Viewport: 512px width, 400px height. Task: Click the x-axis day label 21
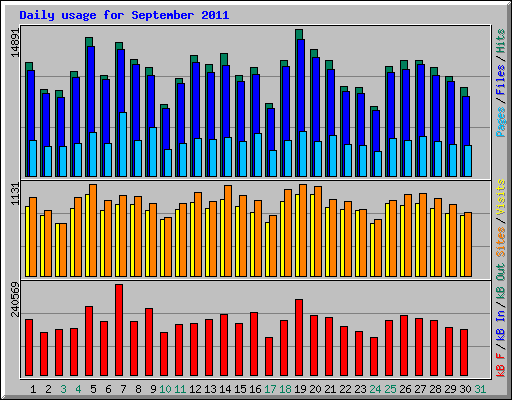point(330,389)
